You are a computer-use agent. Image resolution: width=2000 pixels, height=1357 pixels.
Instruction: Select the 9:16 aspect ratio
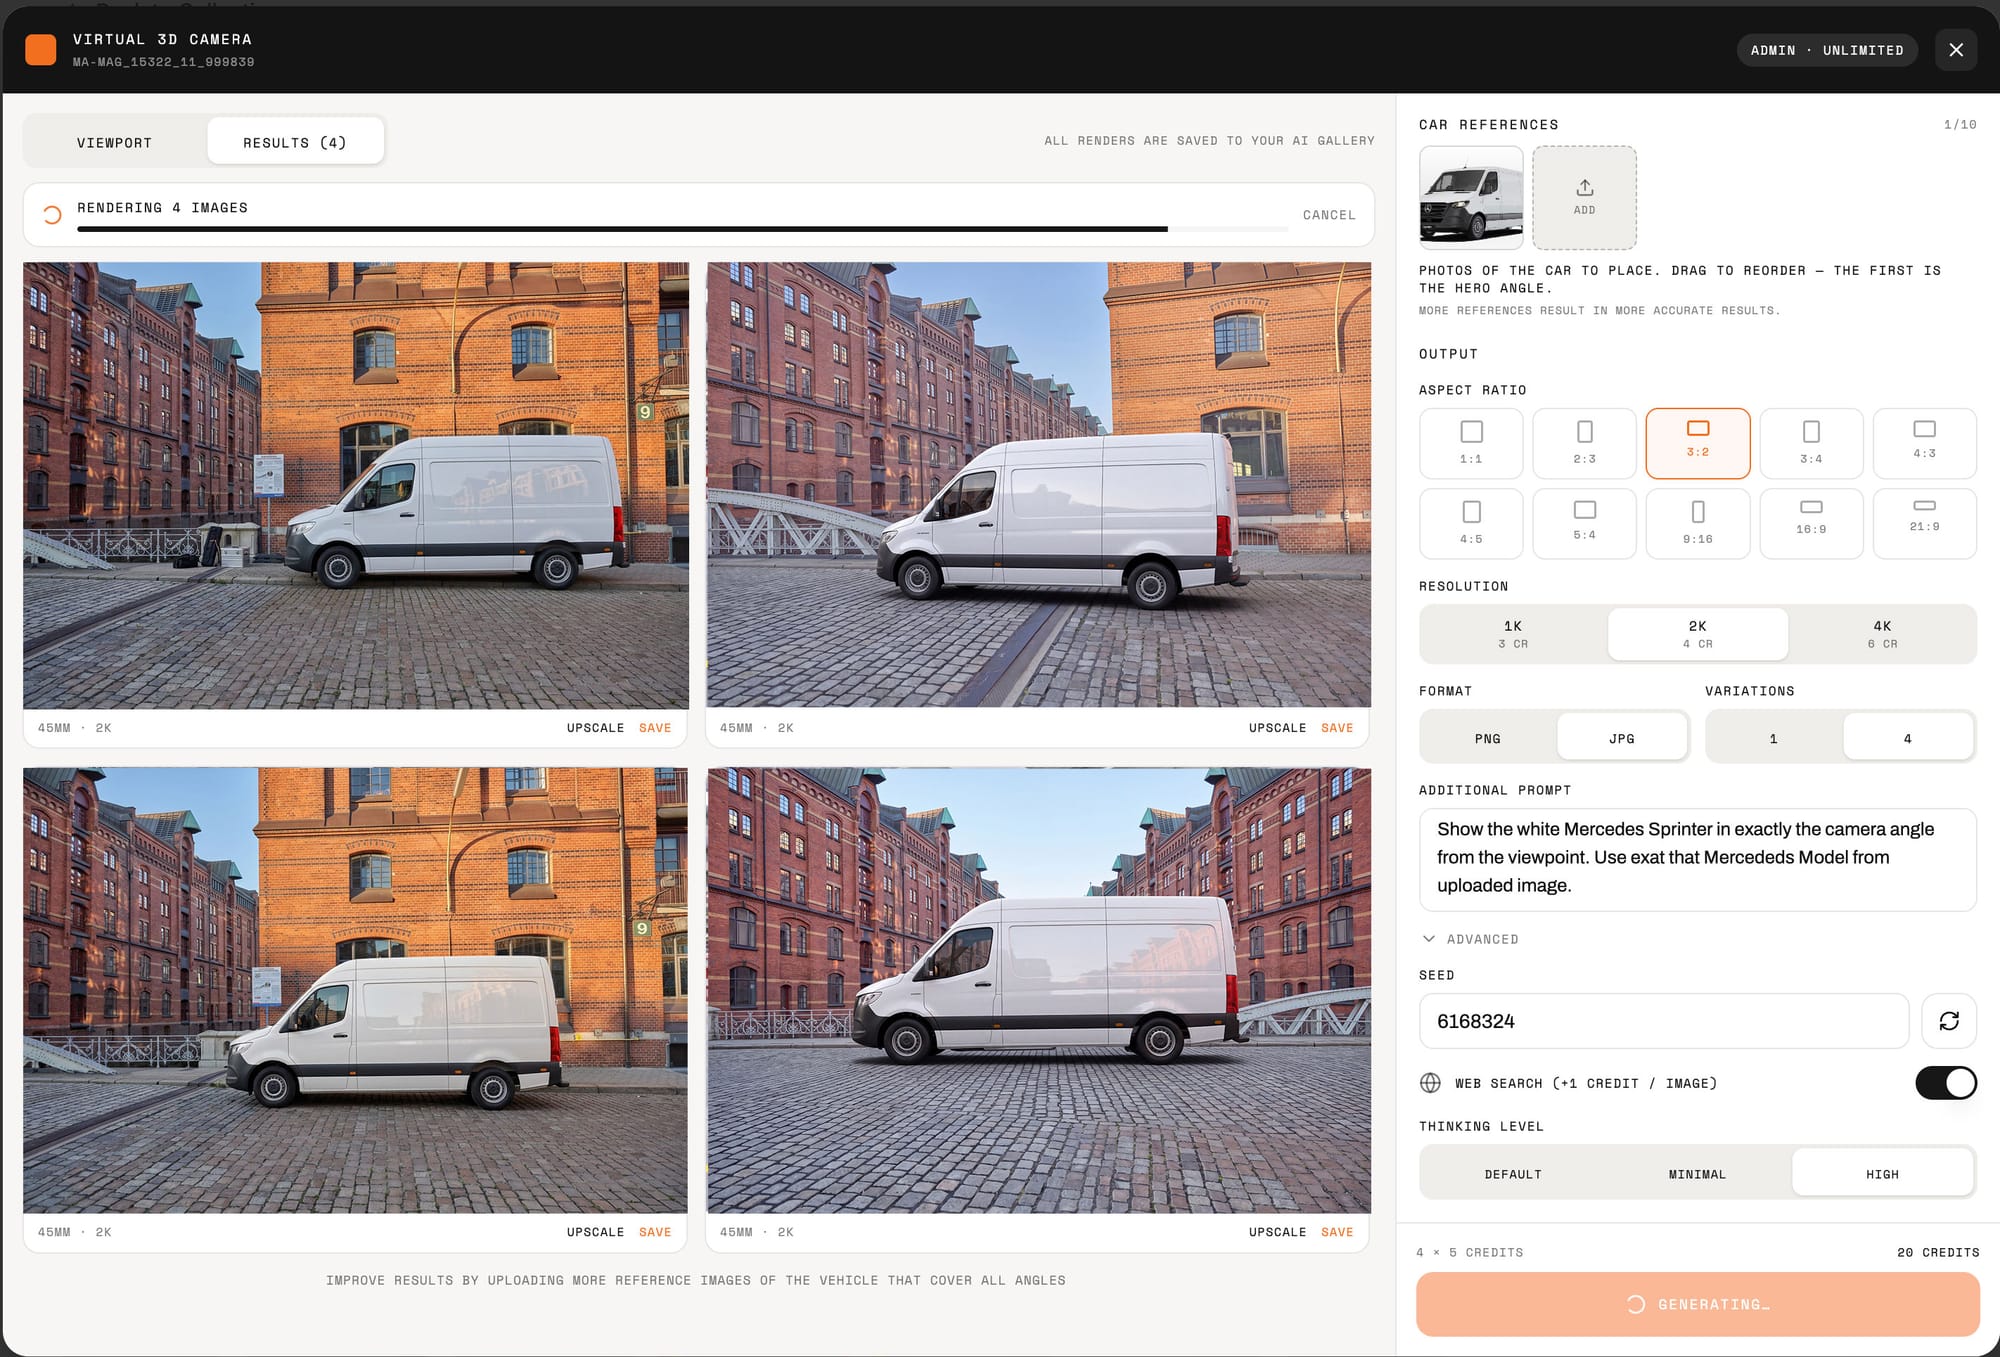[x=1698, y=523]
